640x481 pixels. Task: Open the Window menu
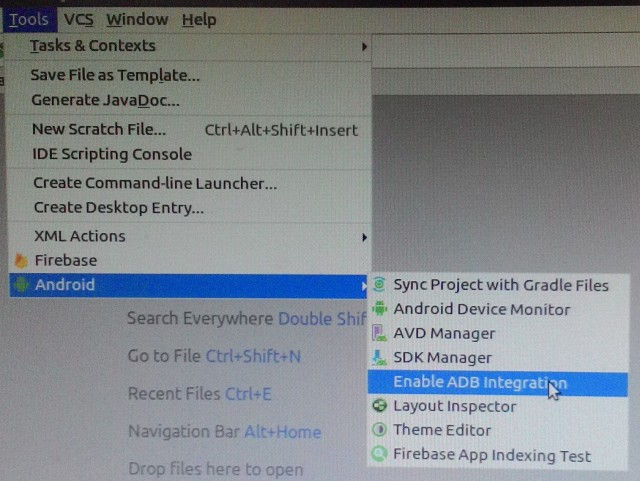137,20
